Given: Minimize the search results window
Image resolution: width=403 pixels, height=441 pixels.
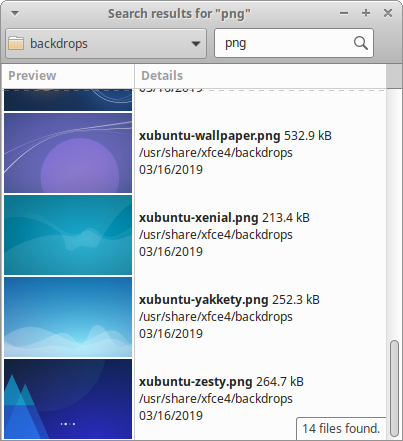Looking at the screenshot, I should (x=344, y=13).
